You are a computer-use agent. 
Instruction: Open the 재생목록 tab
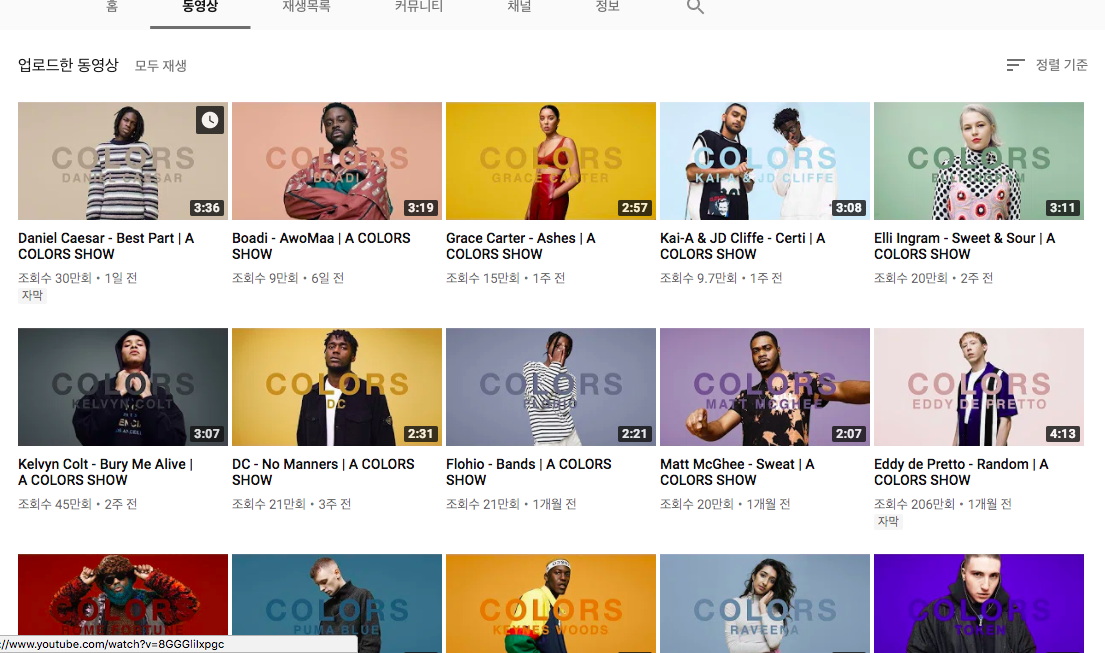(x=306, y=7)
